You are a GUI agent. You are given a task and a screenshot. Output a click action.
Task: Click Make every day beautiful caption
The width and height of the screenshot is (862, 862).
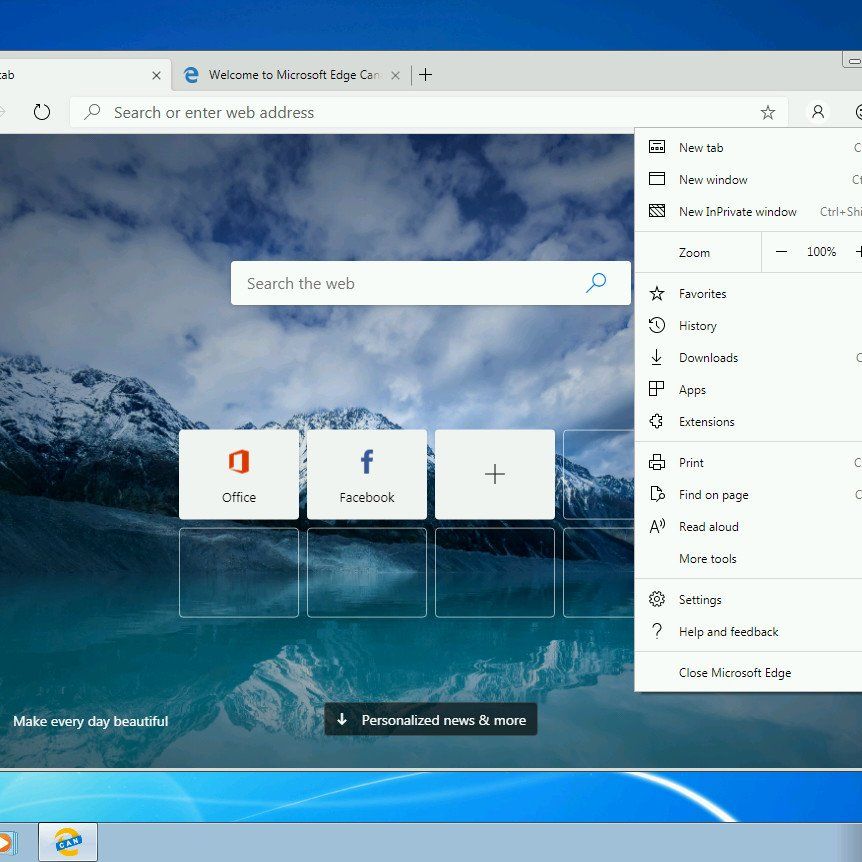click(91, 721)
